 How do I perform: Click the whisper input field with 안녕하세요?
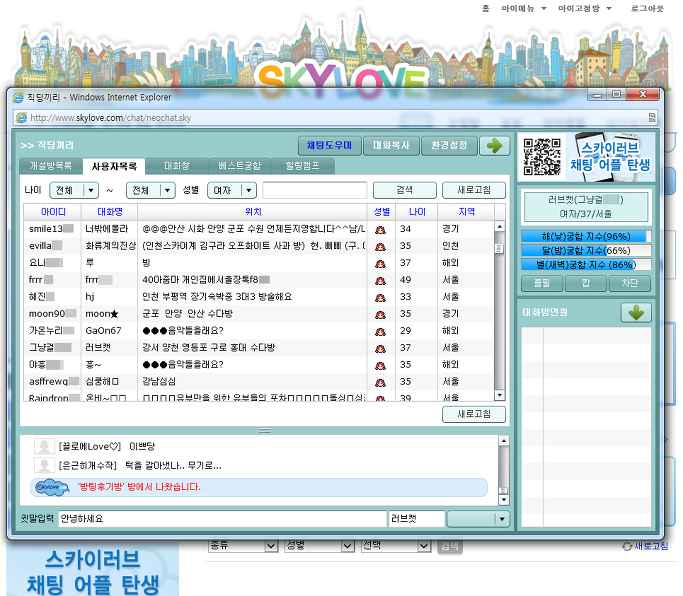click(223, 519)
